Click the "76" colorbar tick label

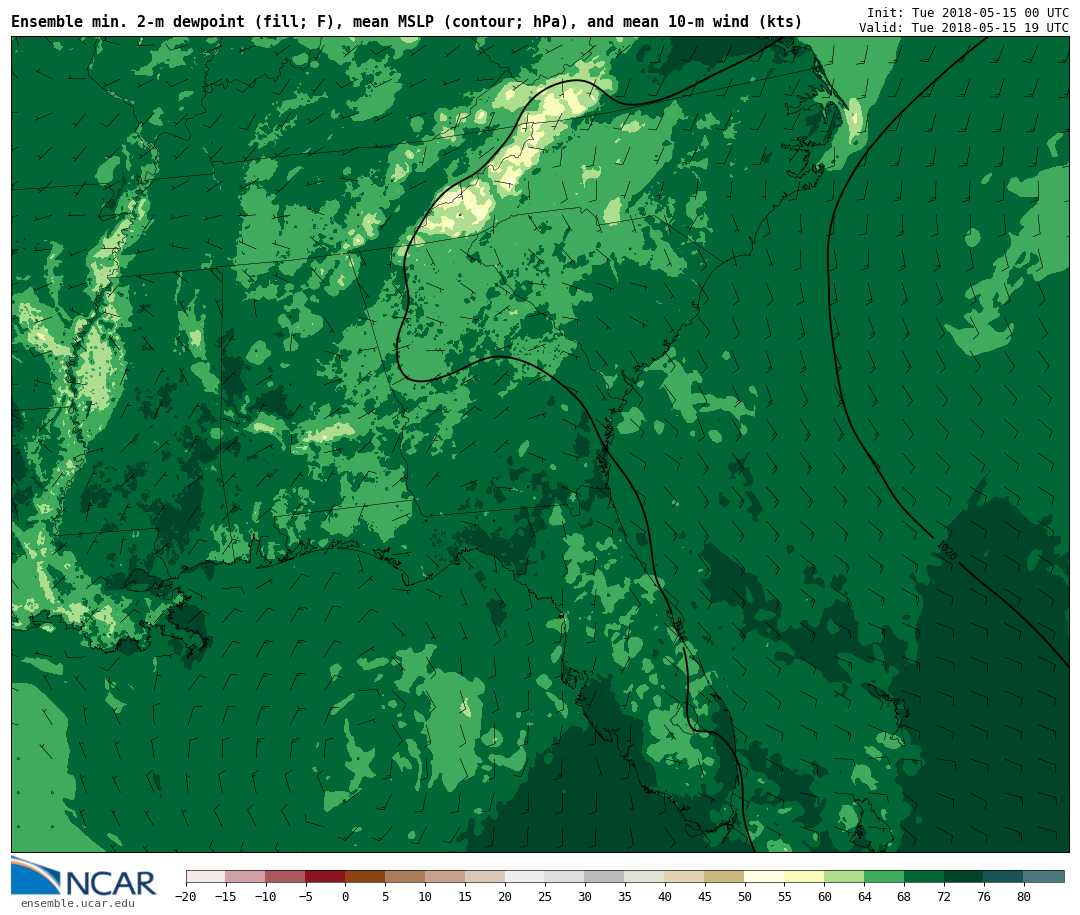point(985,896)
